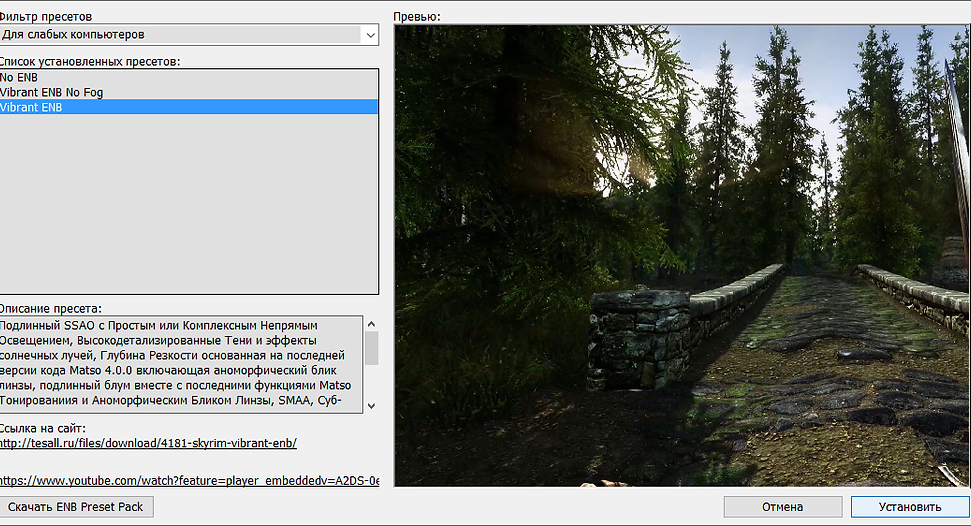Viewport: 971px width, 526px height.
Task: Click 'Скачать ENB Preset Pack' button
Action: pyautogui.click(x=76, y=507)
